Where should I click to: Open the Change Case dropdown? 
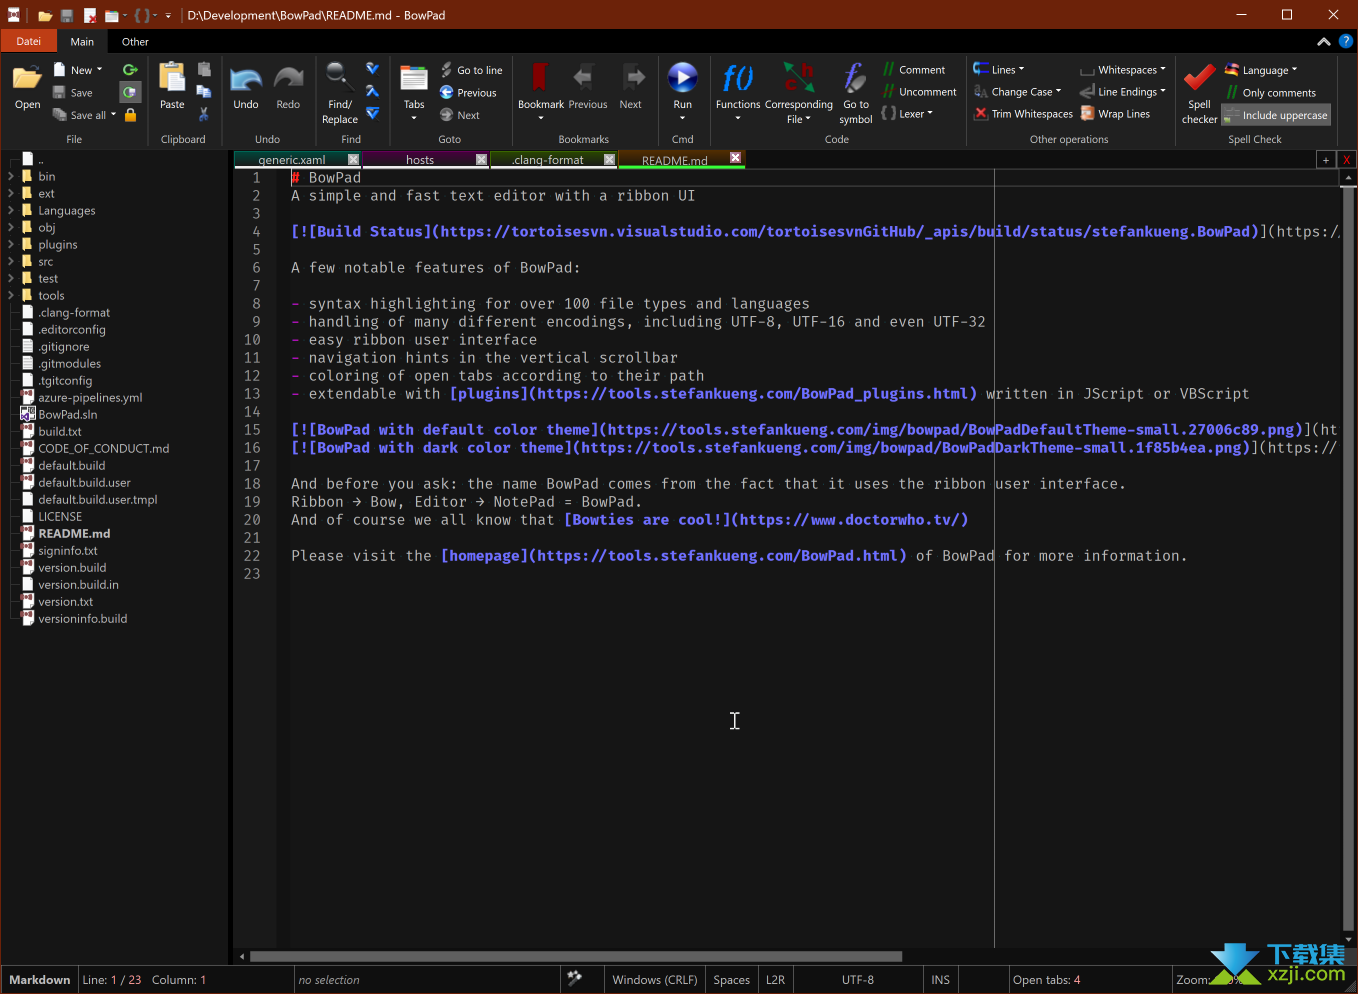pyautogui.click(x=1017, y=92)
